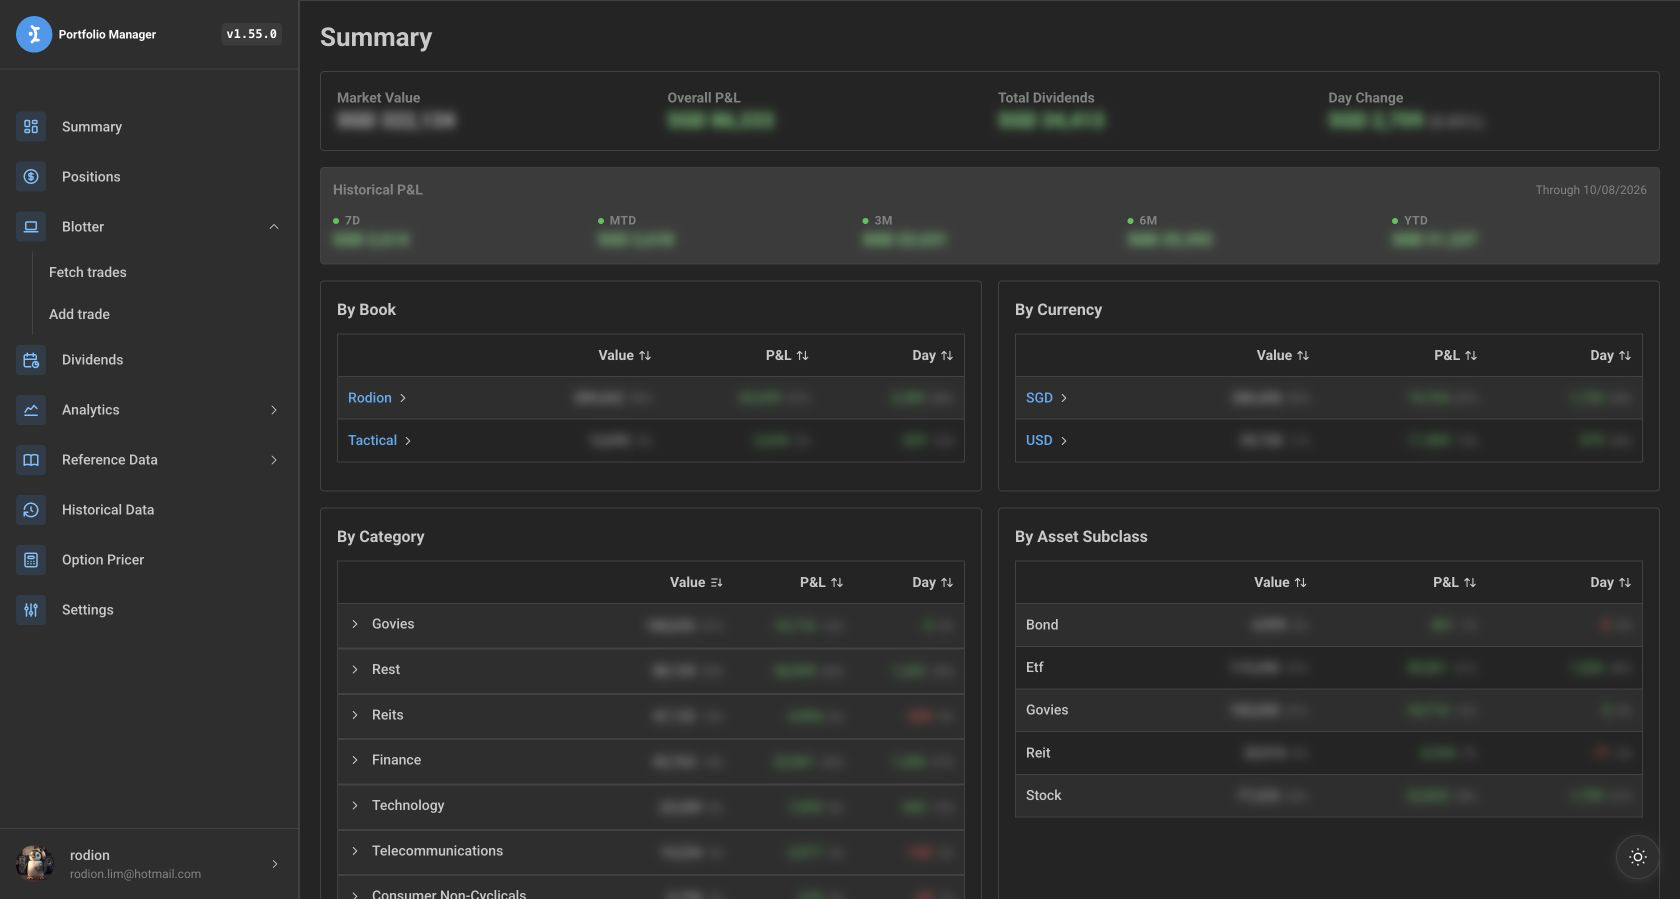The height and width of the screenshot is (899, 1680).
Task: Click the Historical Data clock icon
Action: 31,510
